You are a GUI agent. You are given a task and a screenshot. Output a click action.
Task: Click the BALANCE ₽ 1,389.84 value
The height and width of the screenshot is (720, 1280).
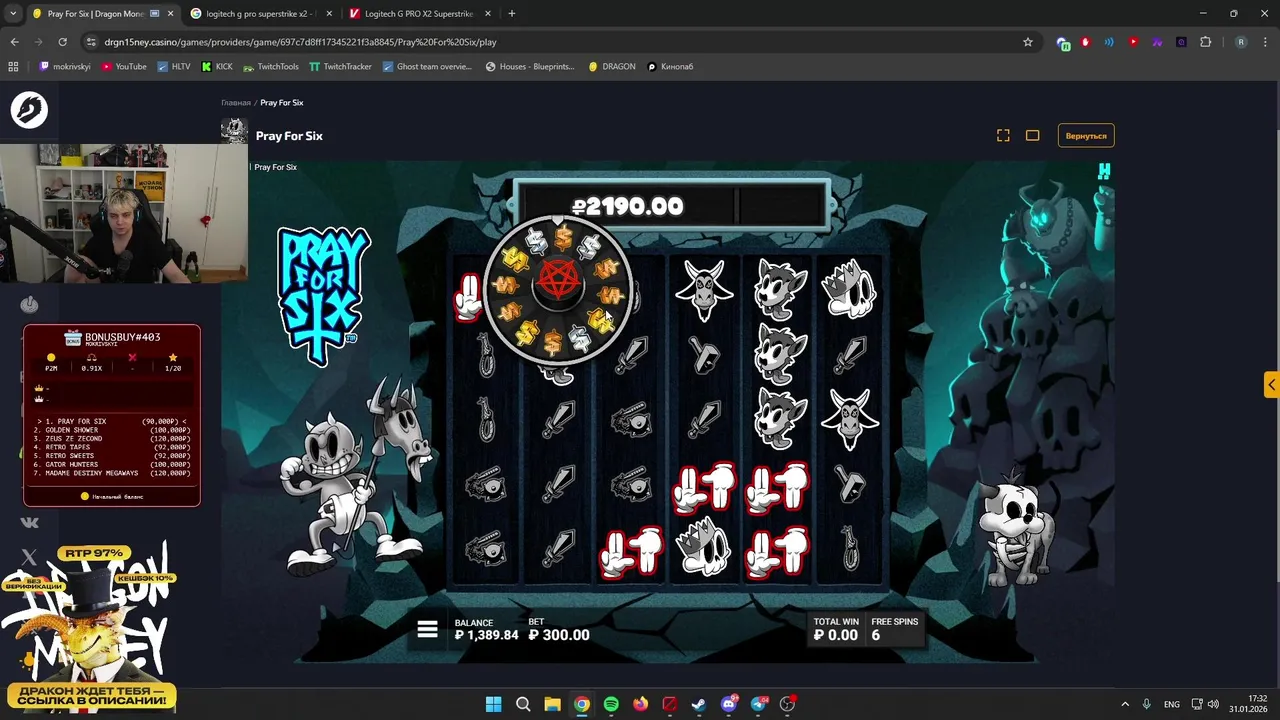(487, 635)
